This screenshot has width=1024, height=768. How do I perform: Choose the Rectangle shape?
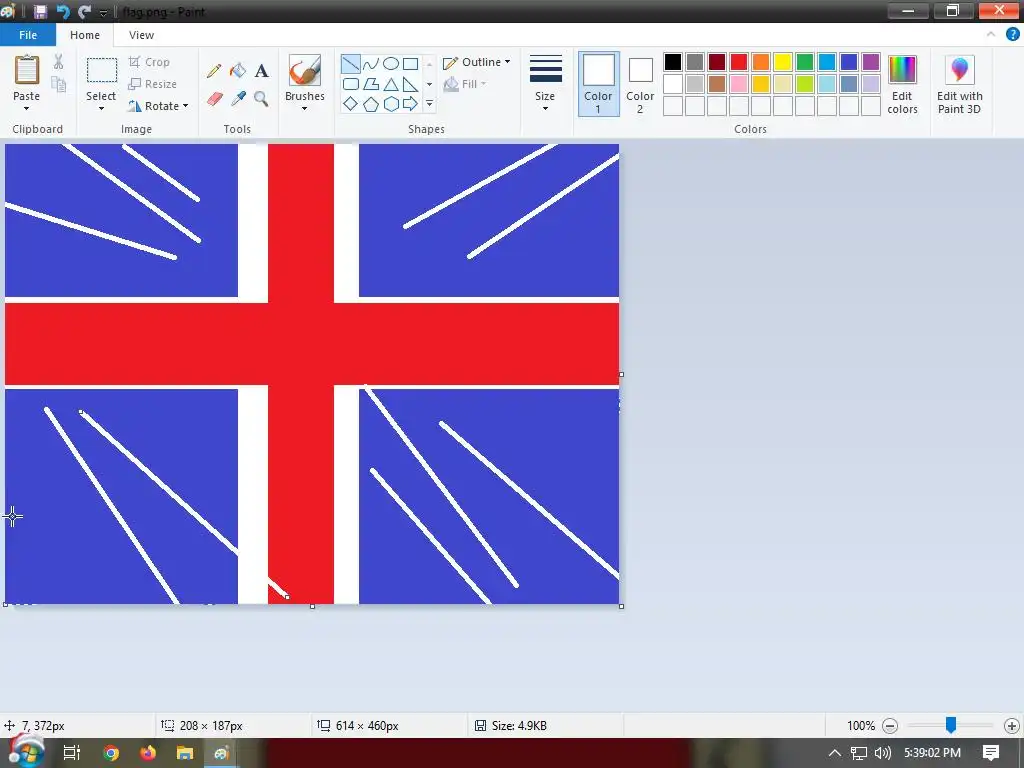(410, 63)
